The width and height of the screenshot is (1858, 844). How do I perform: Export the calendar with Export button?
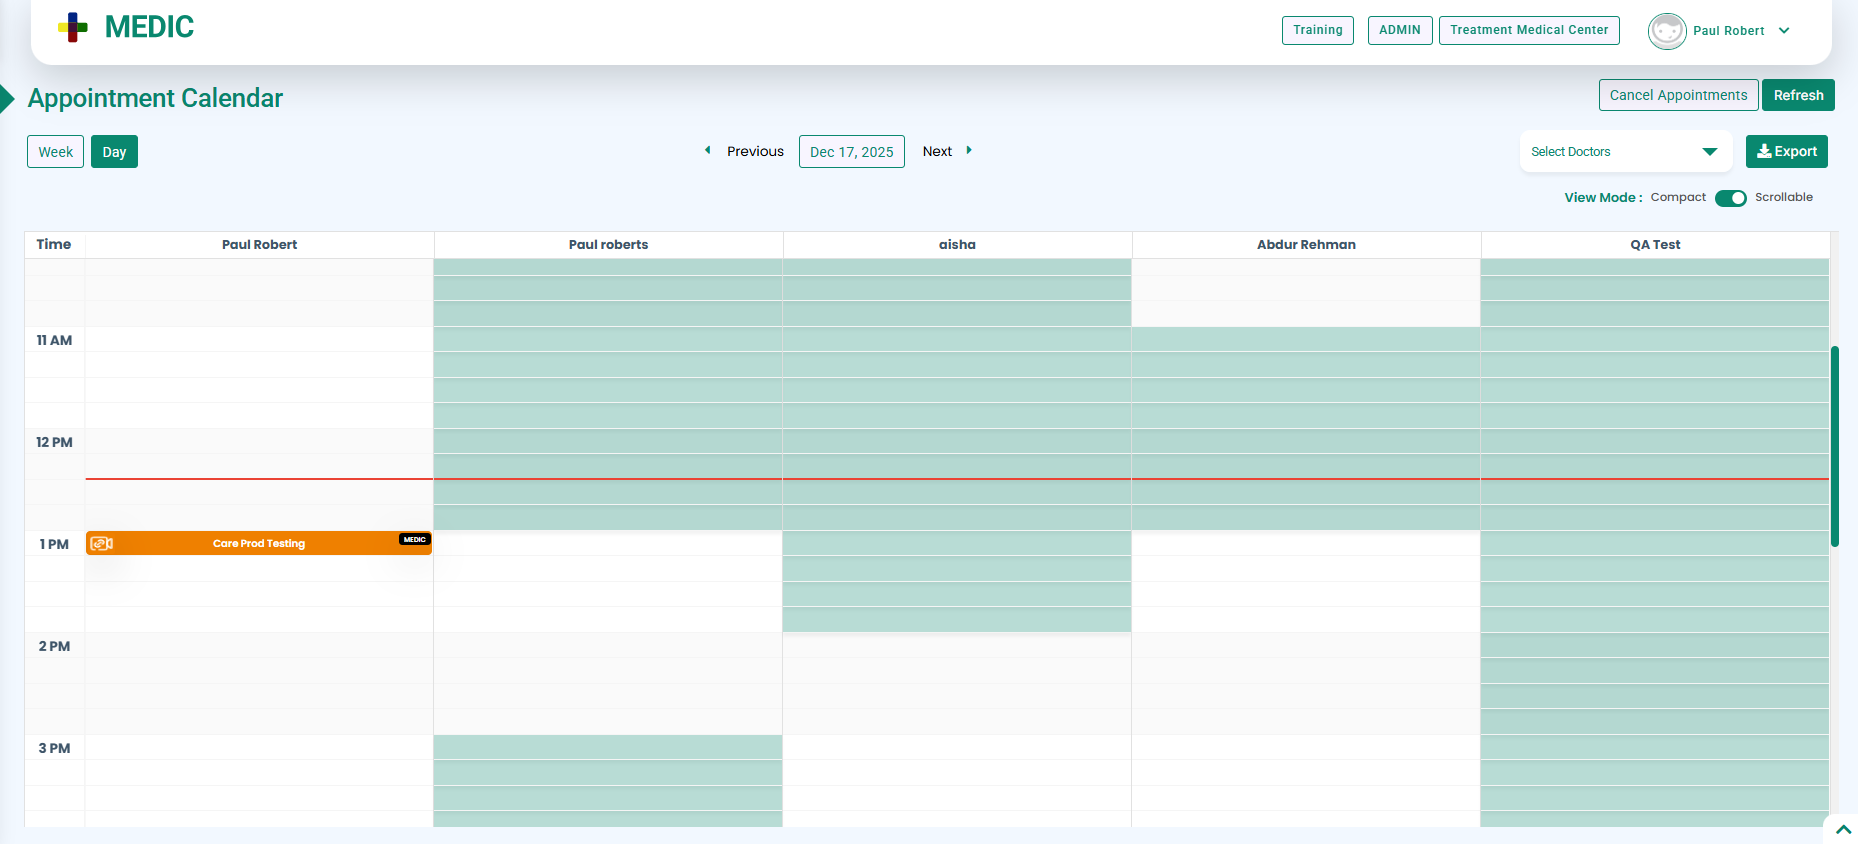[x=1786, y=152]
